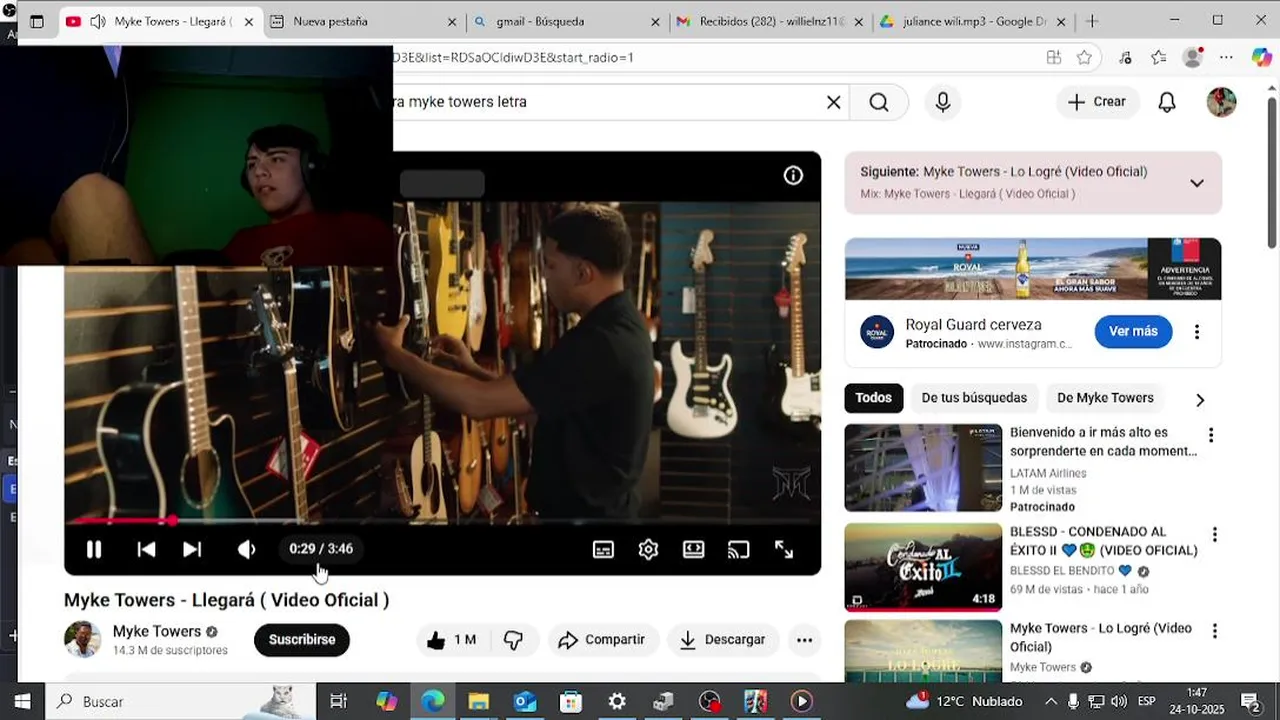Viewport: 1280px width, 720px height.
Task: Open options for BLESSD video
Action: point(1215,535)
